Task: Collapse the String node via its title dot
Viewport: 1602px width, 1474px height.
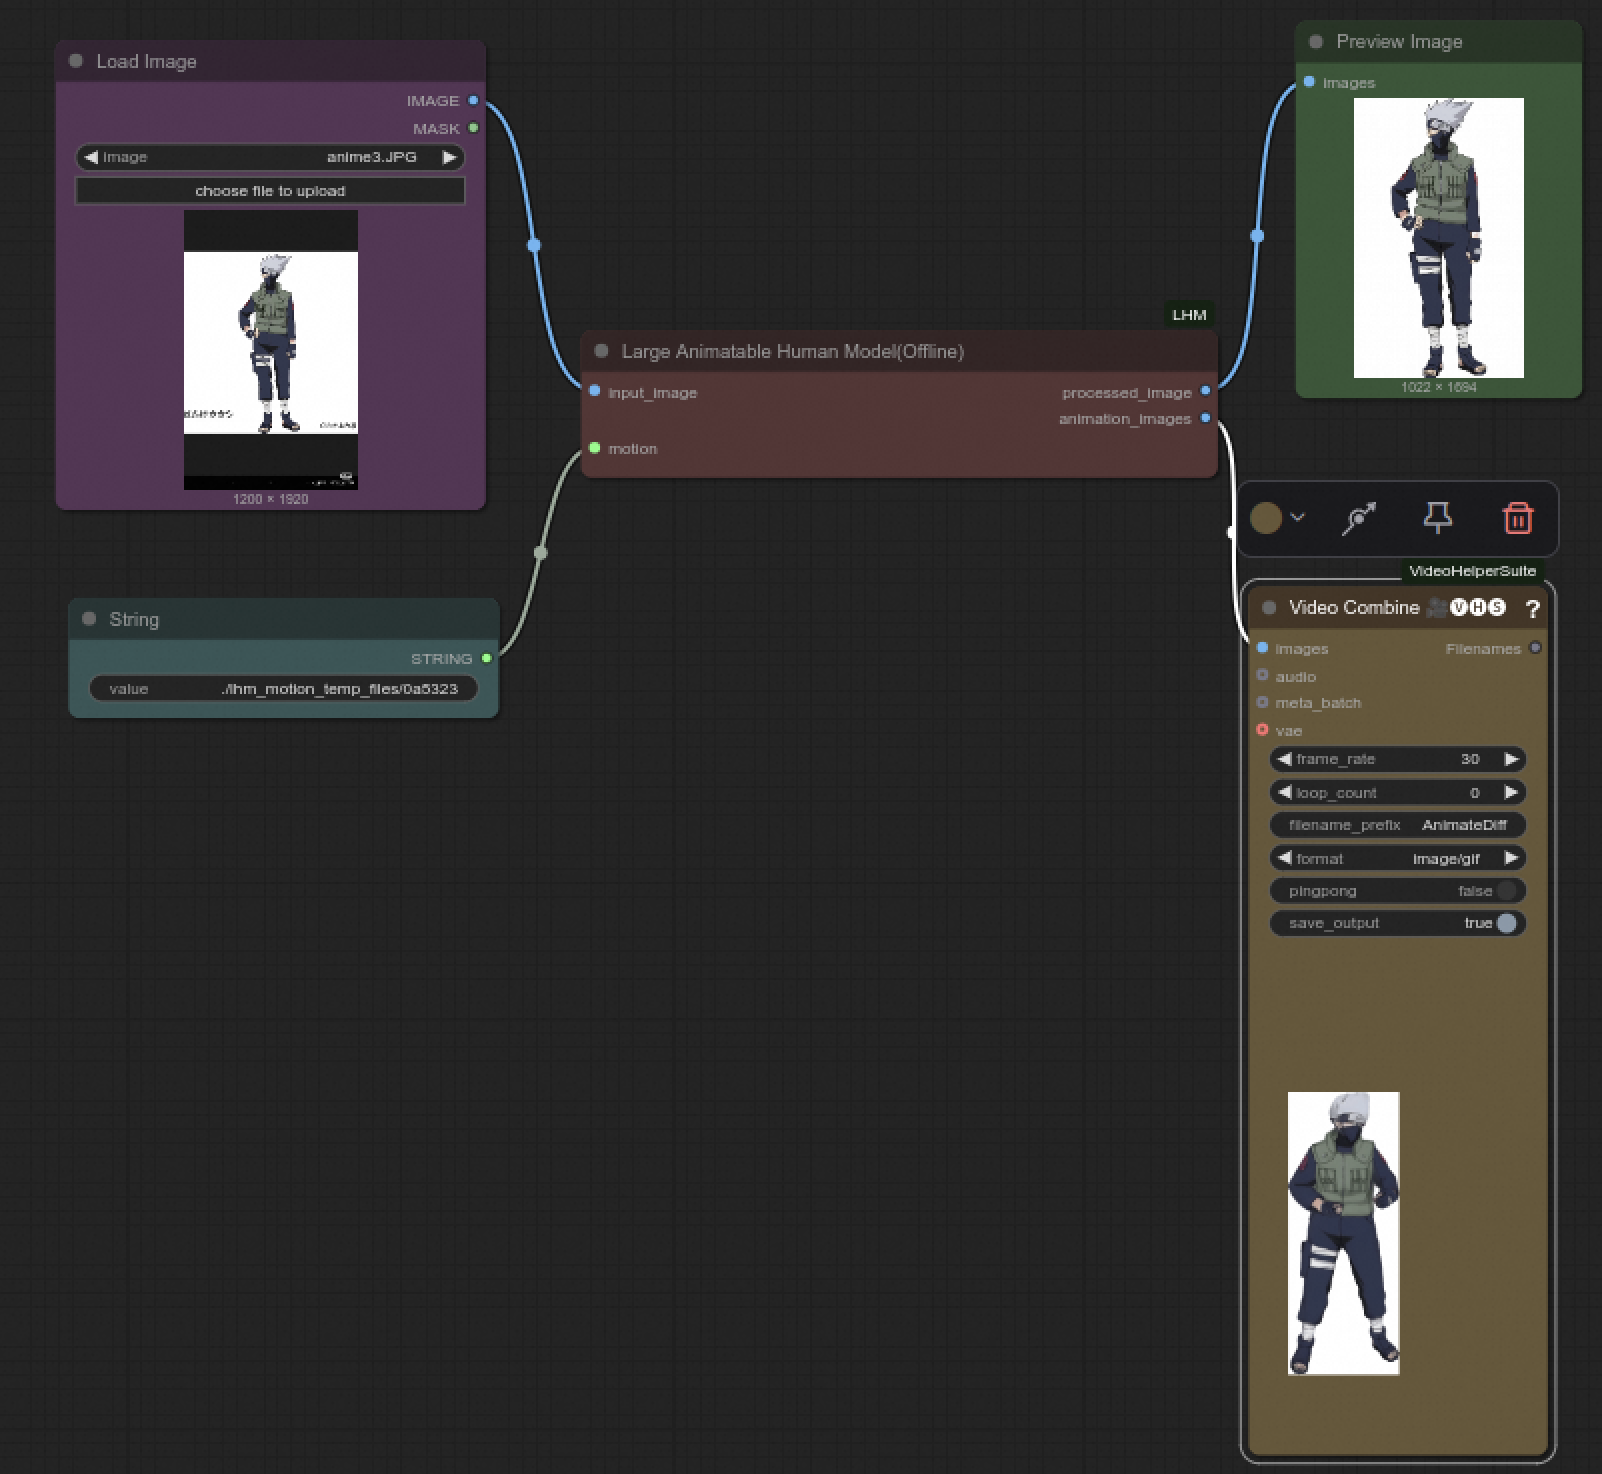Action: point(89,619)
